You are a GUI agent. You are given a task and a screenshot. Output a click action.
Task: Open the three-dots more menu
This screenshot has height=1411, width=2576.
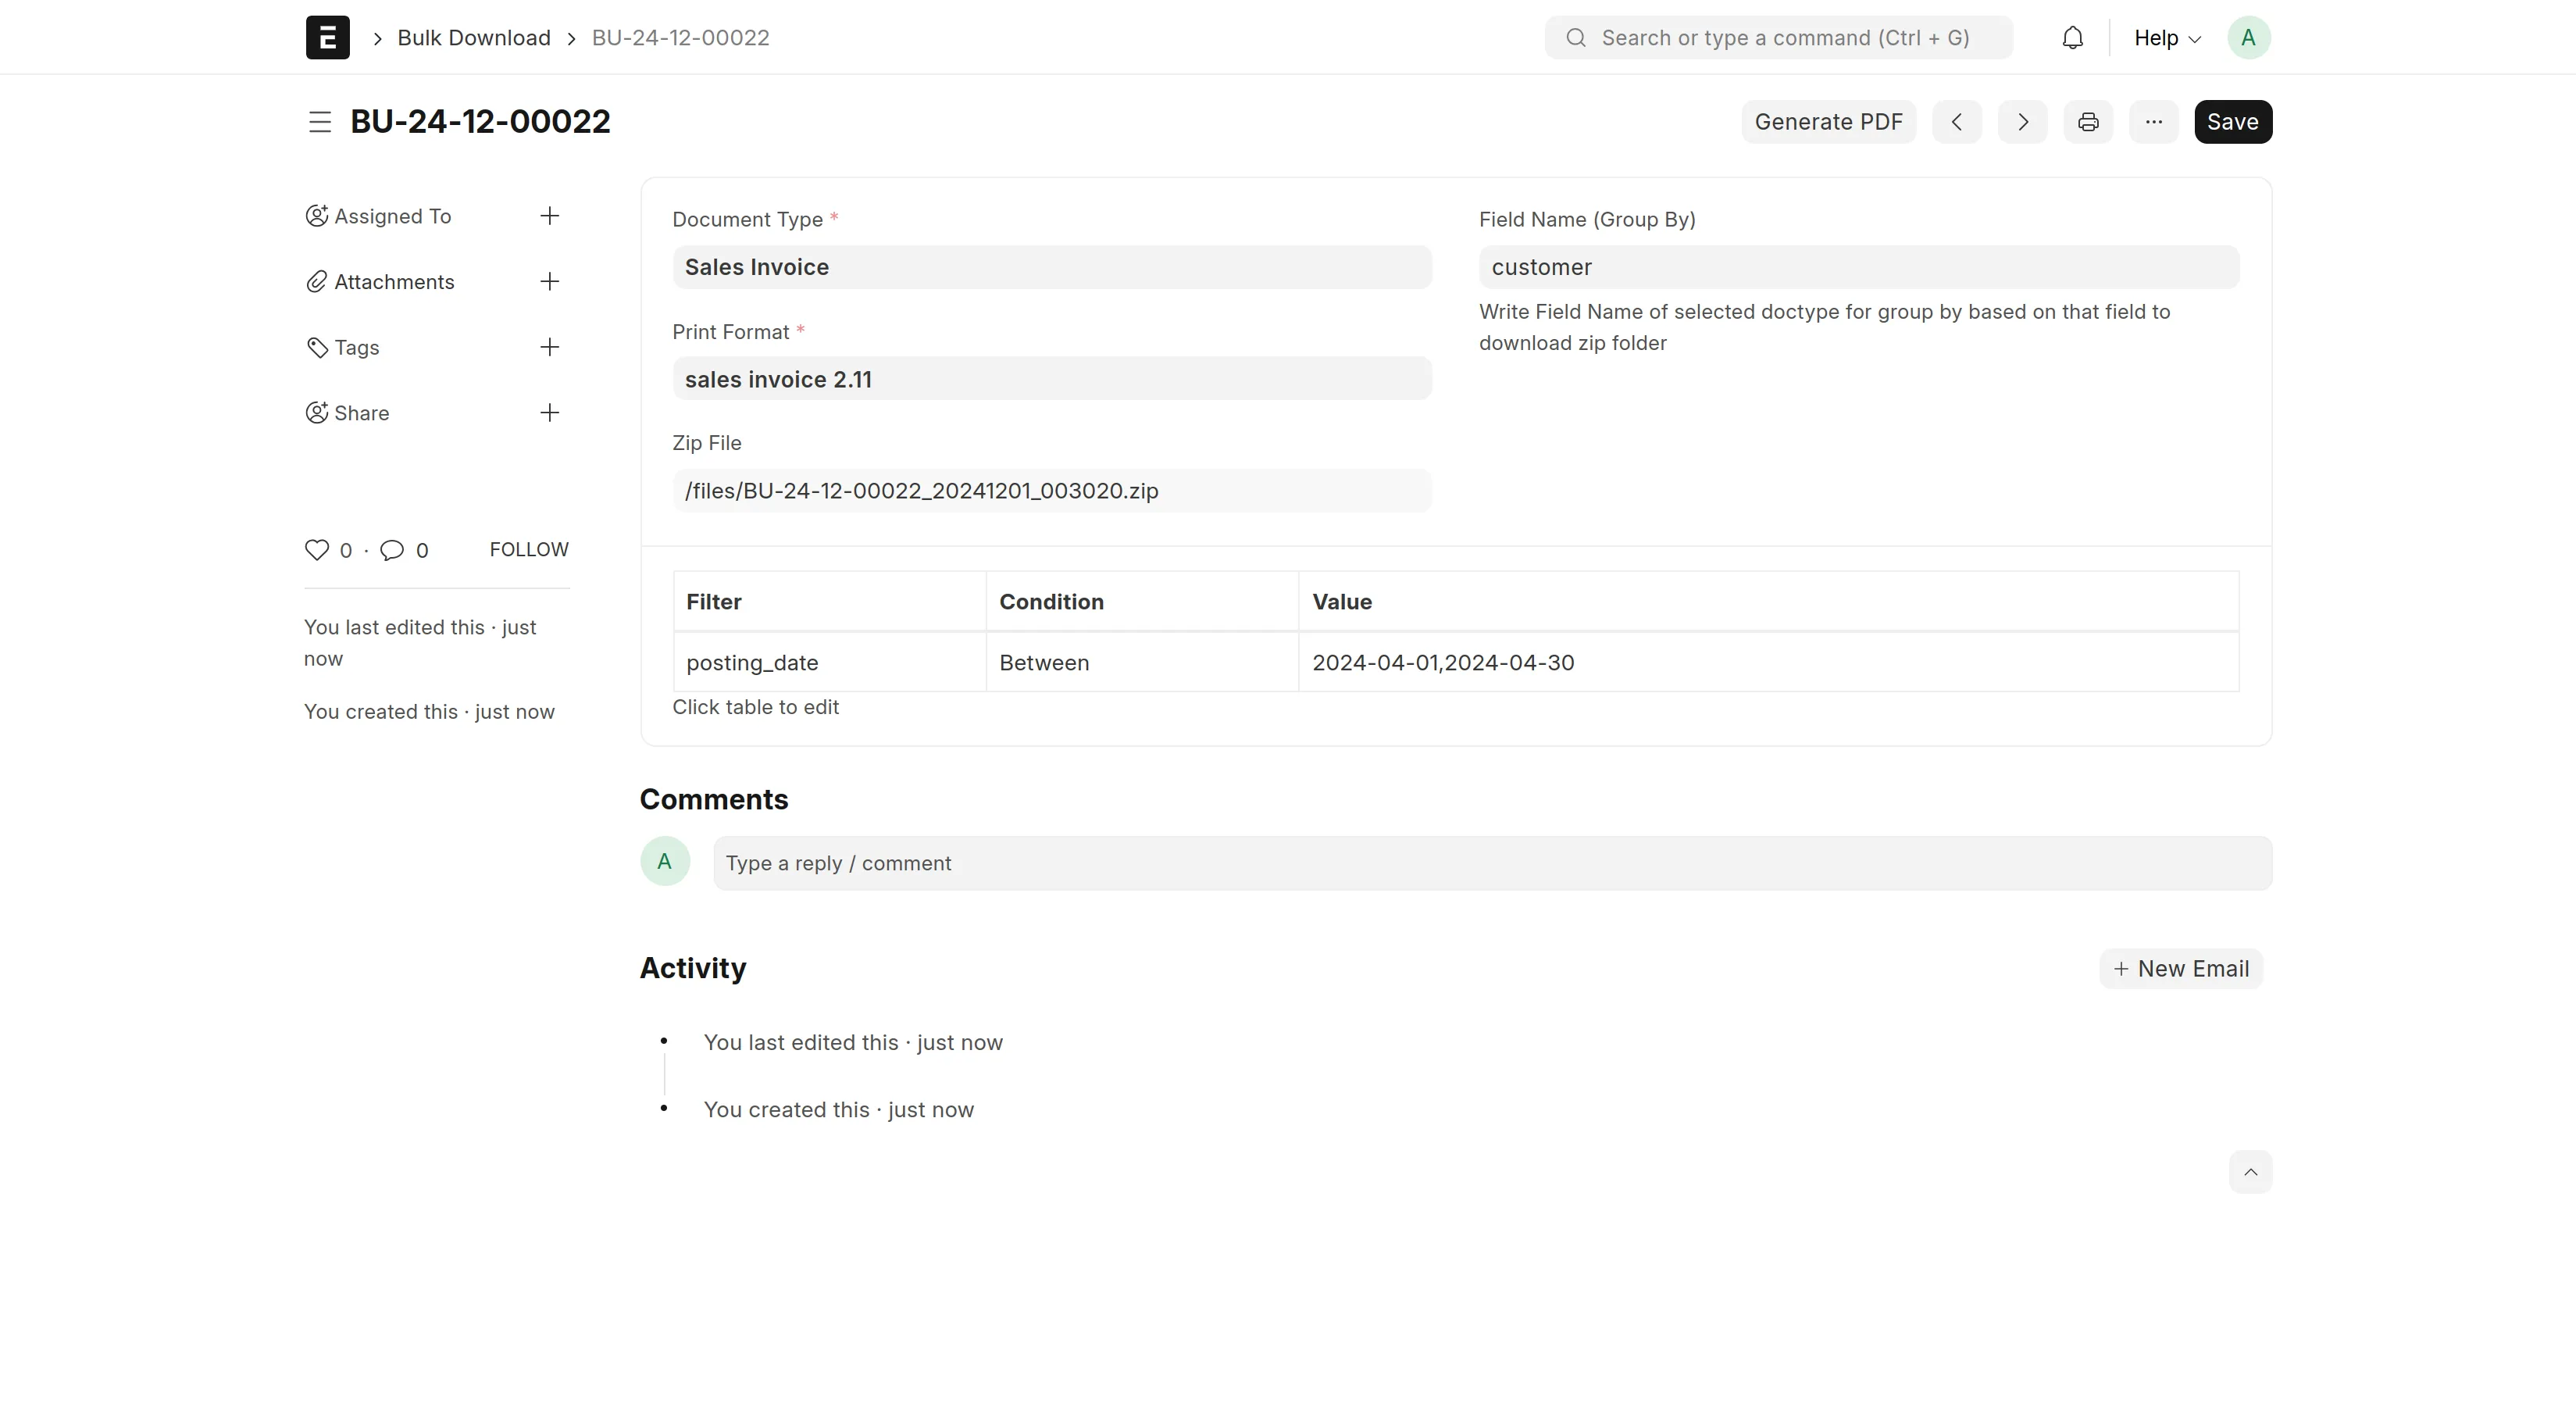pyautogui.click(x=2153, y=122)
